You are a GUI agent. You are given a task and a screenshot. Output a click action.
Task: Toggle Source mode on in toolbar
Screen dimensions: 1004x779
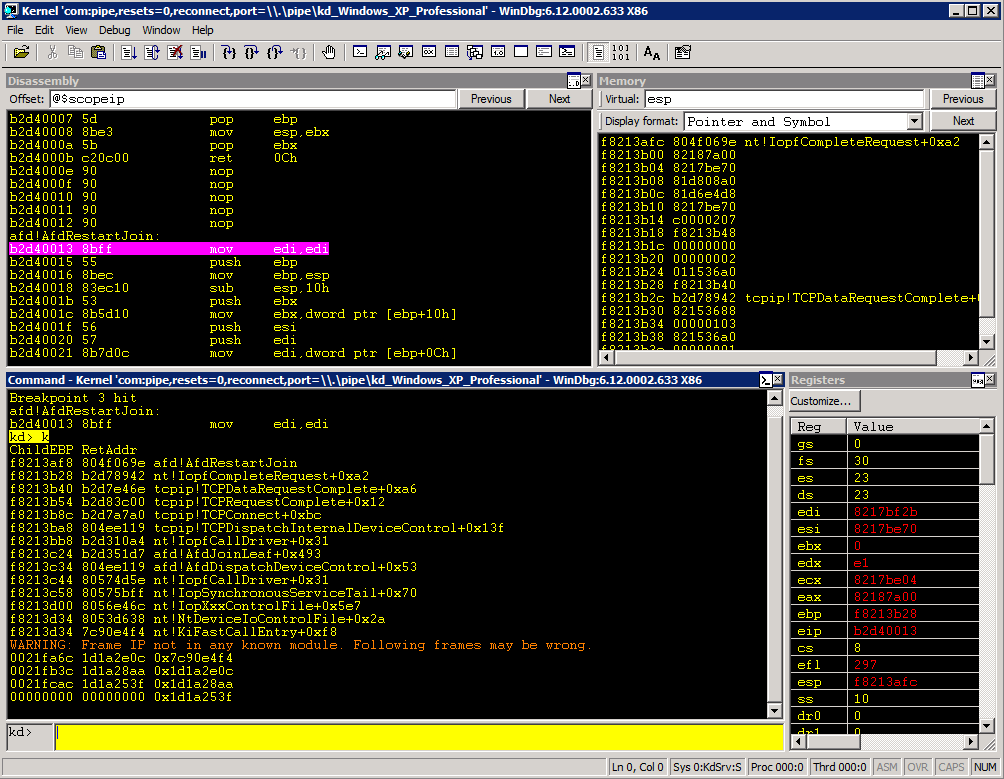click(598, 52)
